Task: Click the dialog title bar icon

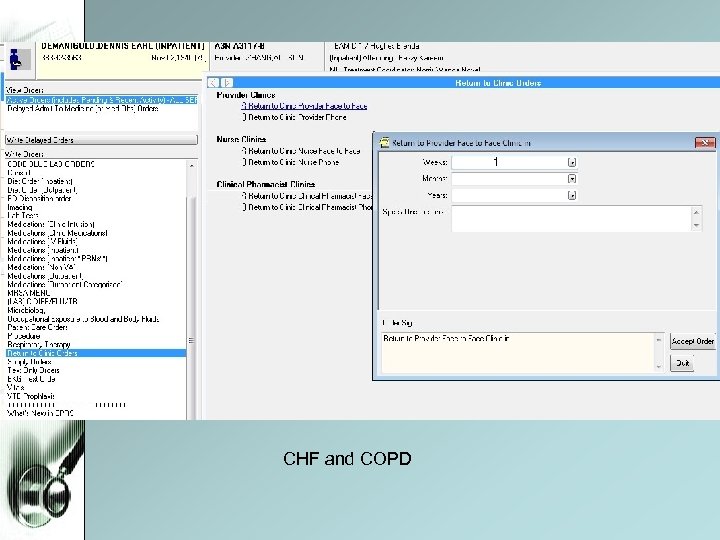Action: (x=384, y=143)
